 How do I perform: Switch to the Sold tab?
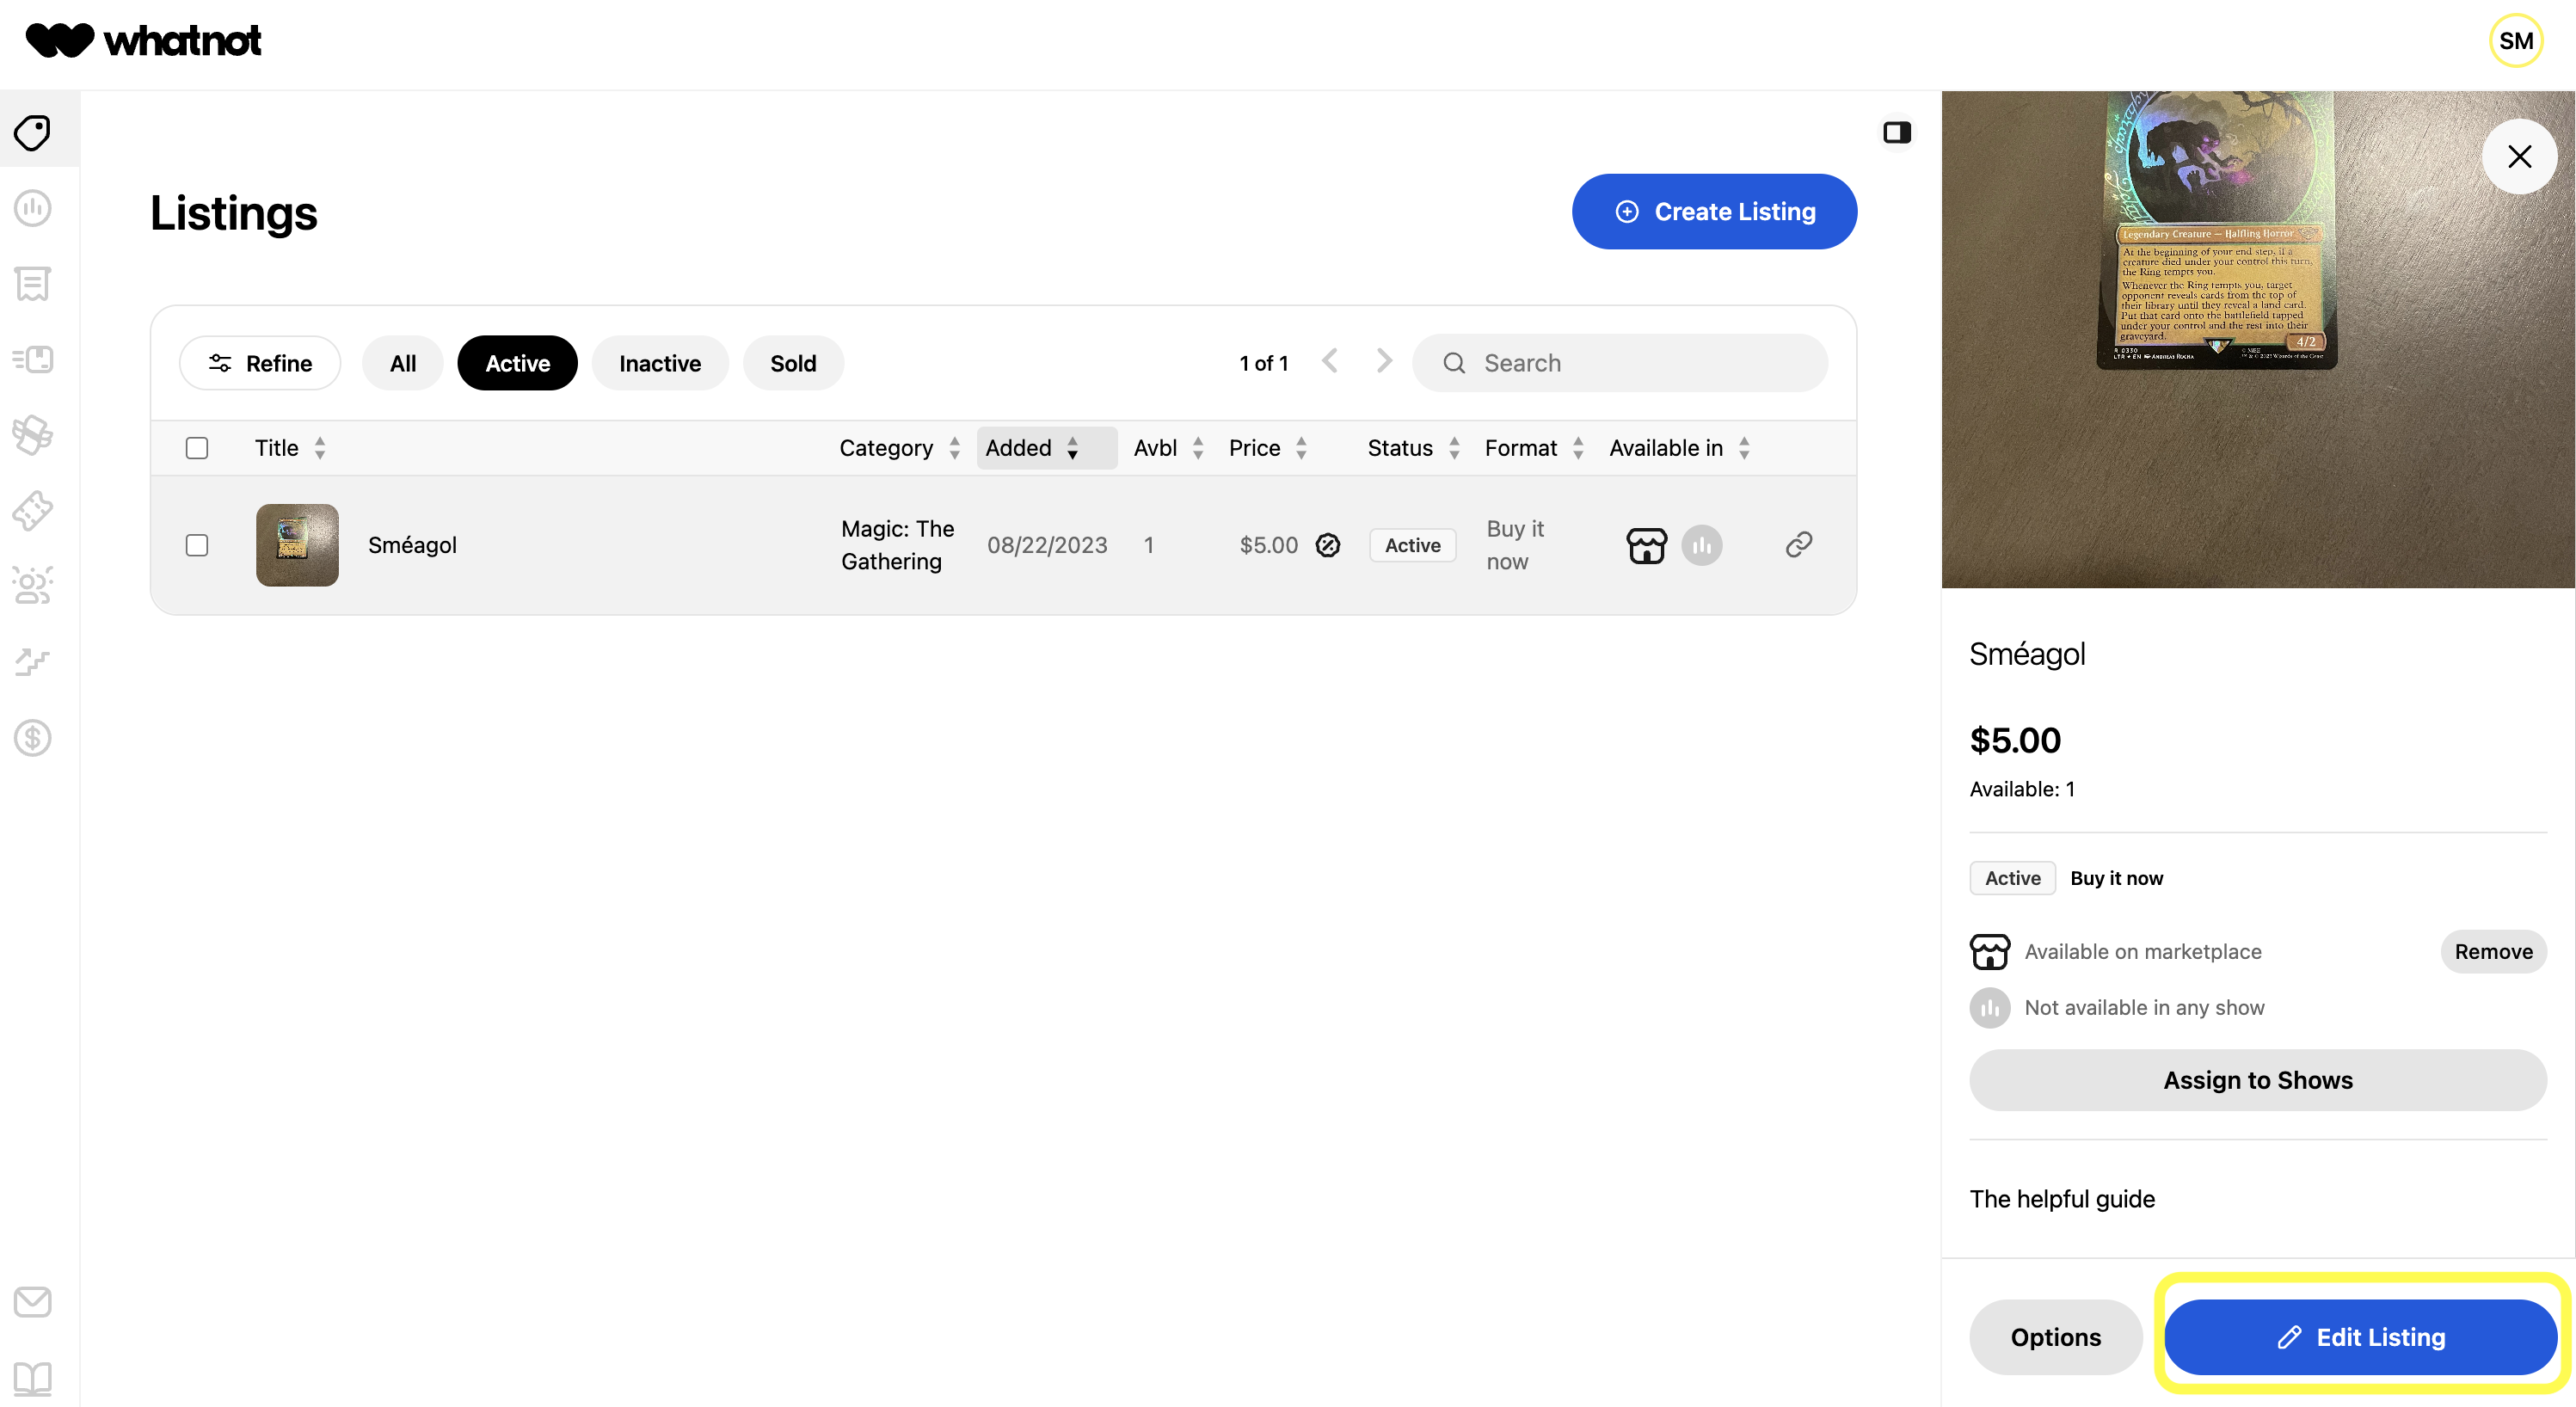(793, 363)
